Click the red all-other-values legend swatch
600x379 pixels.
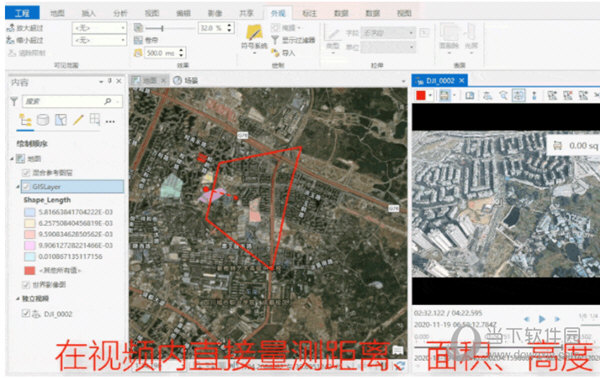(x=30, y=270)
